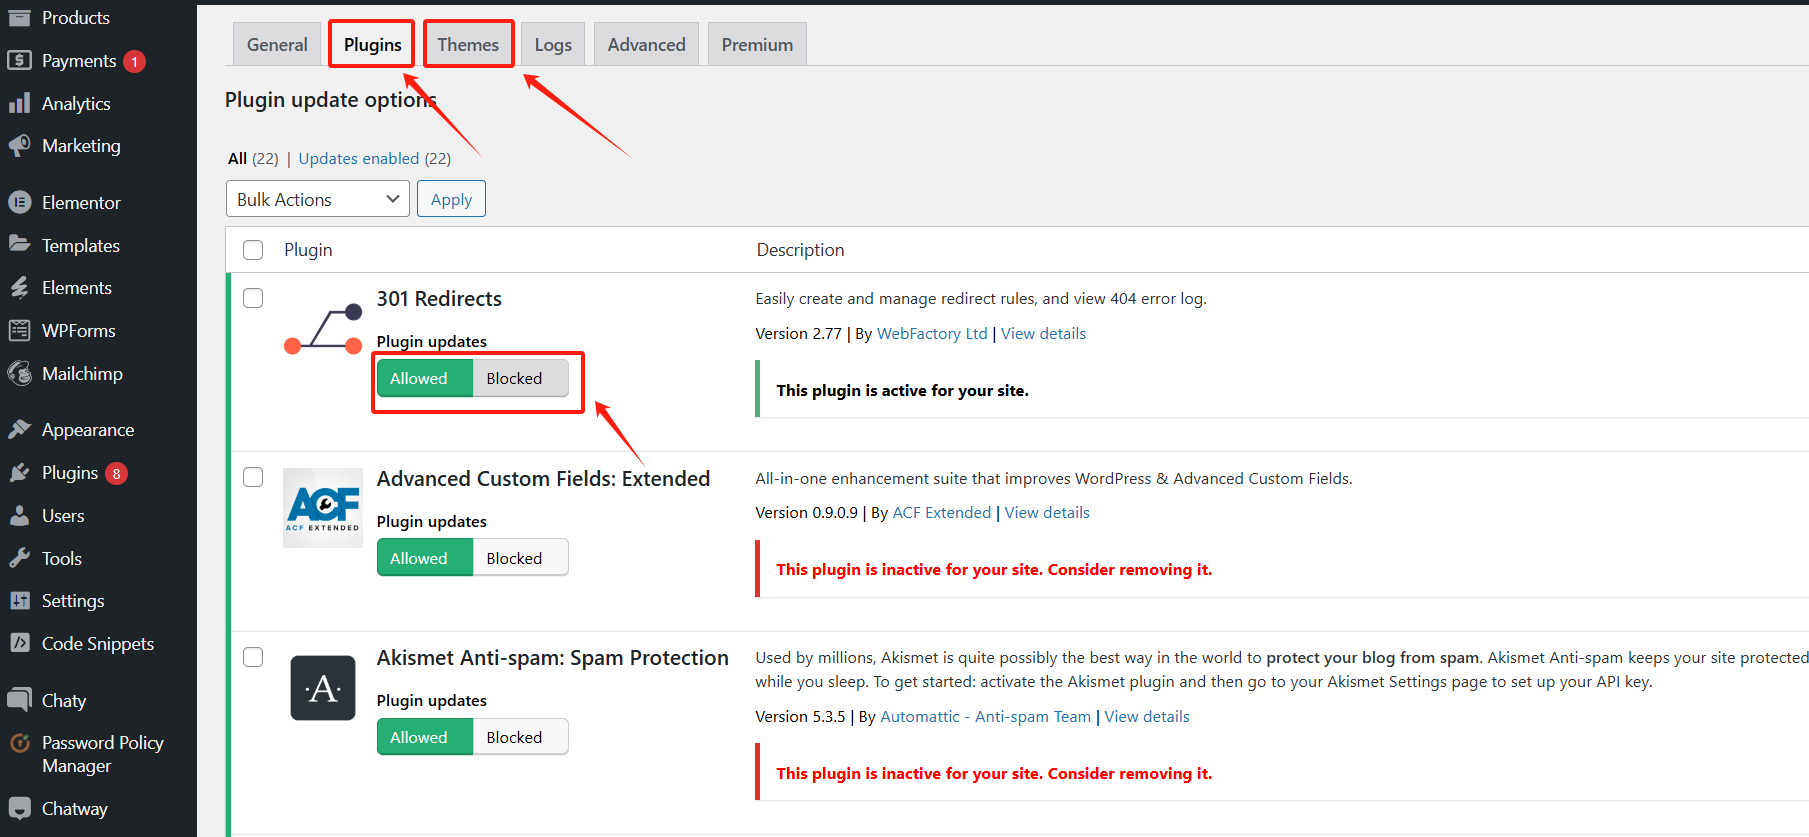The image size is (1809, 837).
Task: Switch to the Premium tab
Action: pyautogui.click(x=757, y=45)
